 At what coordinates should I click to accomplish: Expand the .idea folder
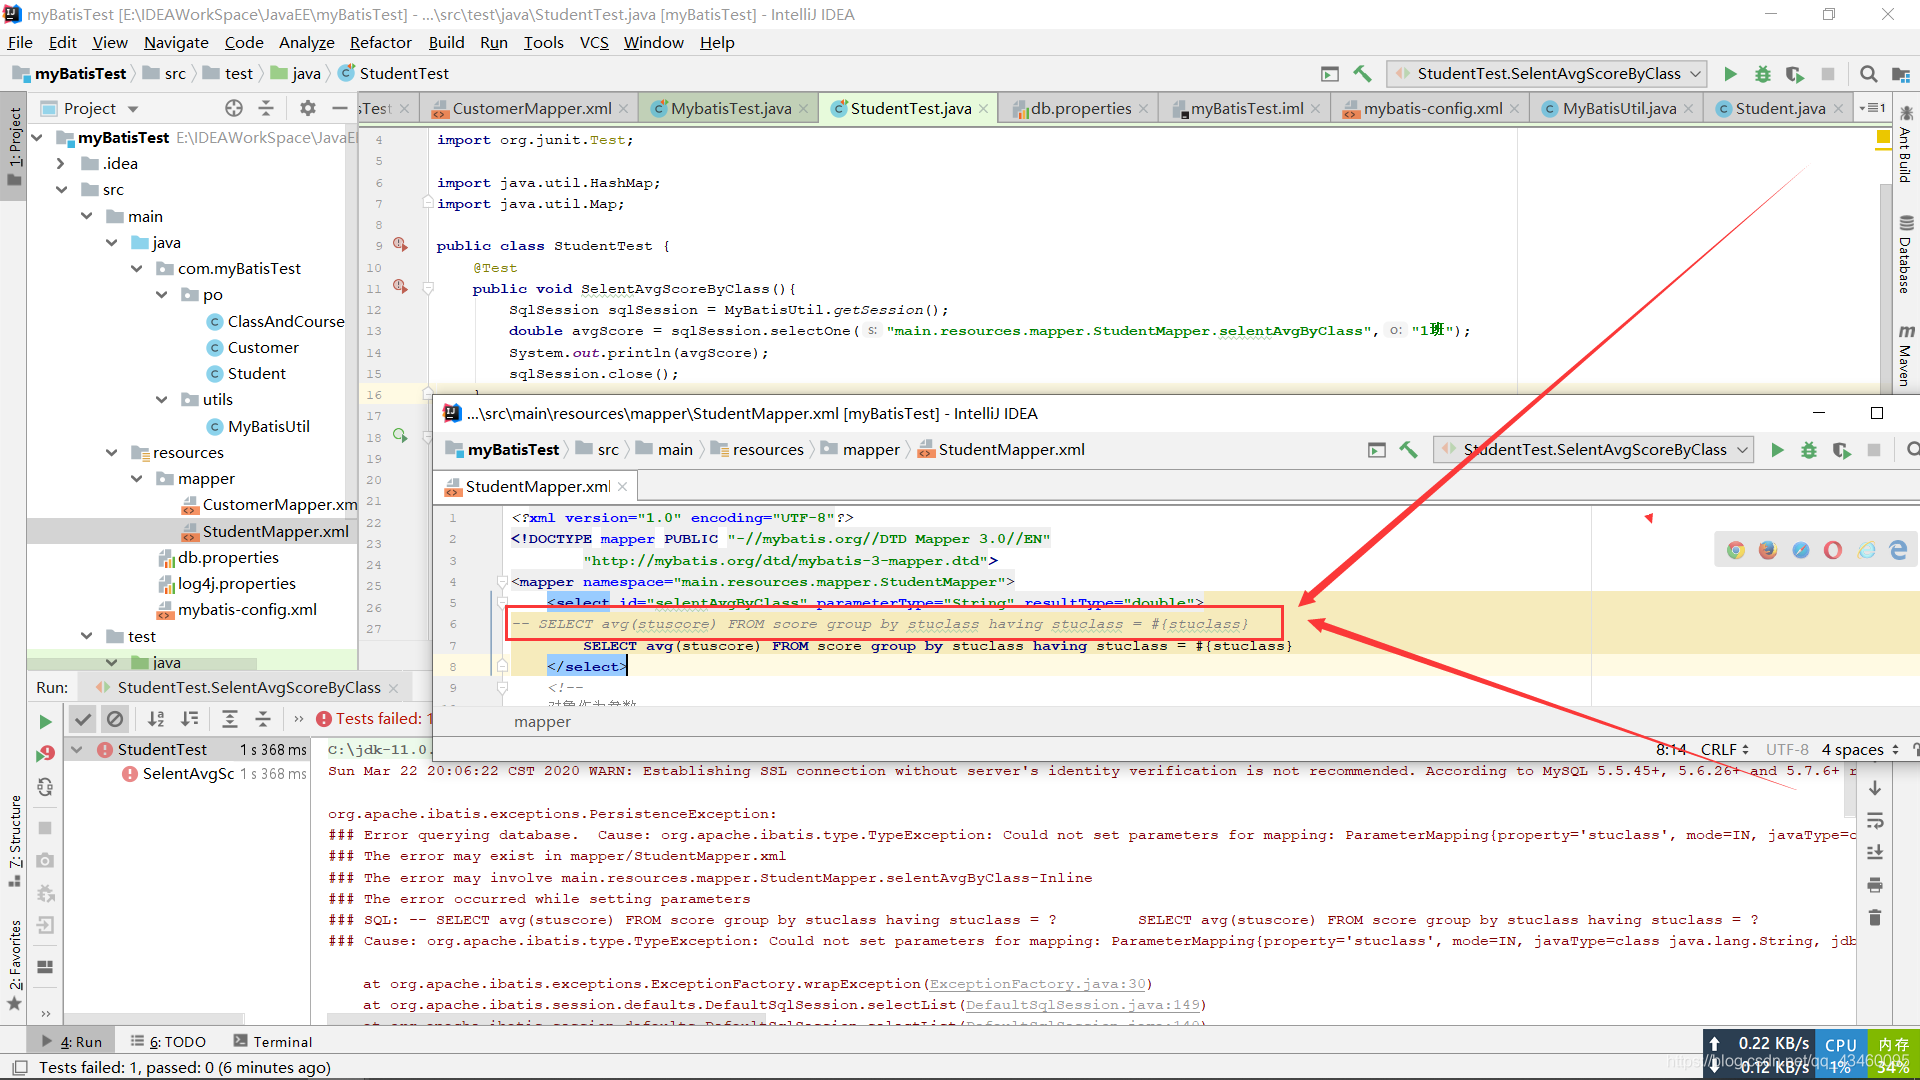pos(62,164)
